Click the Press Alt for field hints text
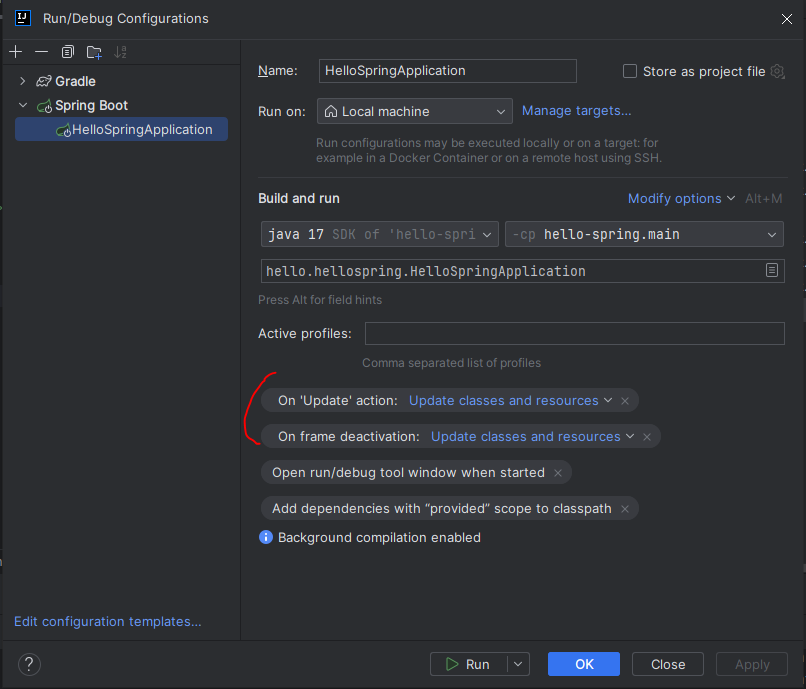This screenshot has height=689, width=806. click(x=320, y=300)
